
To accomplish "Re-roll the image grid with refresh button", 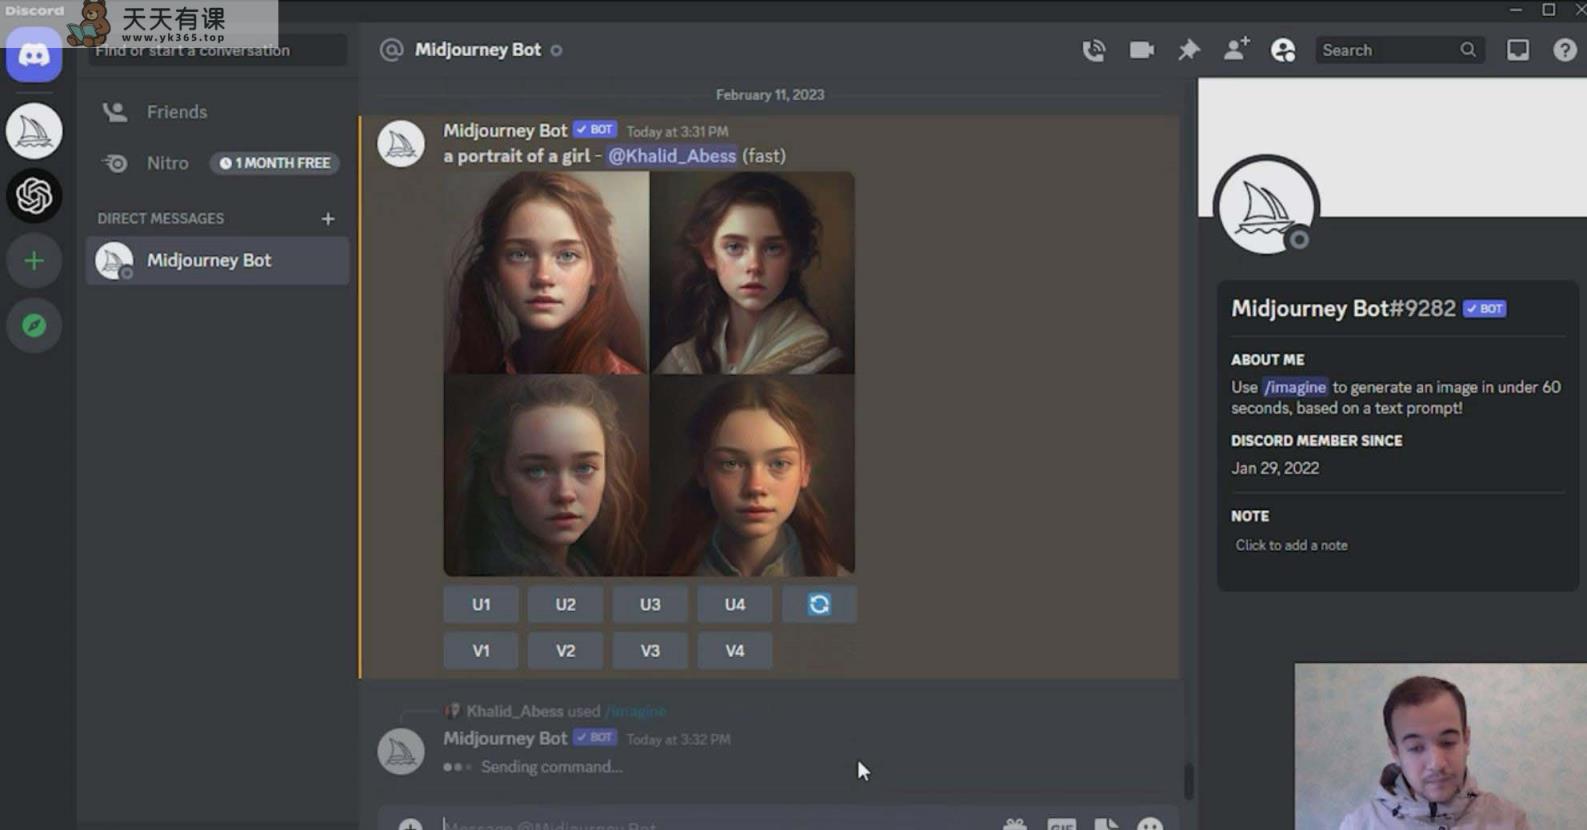I will tap(819, 604).
